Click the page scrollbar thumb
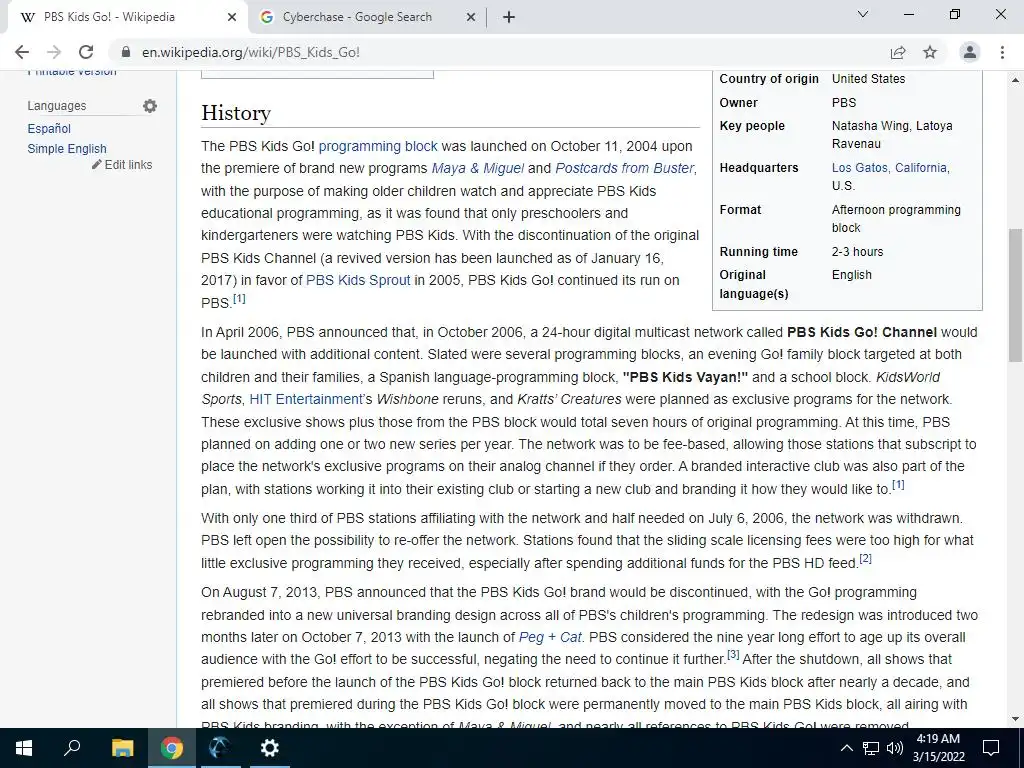This screenshot has height=768, width=1024. pos(1015,295)
